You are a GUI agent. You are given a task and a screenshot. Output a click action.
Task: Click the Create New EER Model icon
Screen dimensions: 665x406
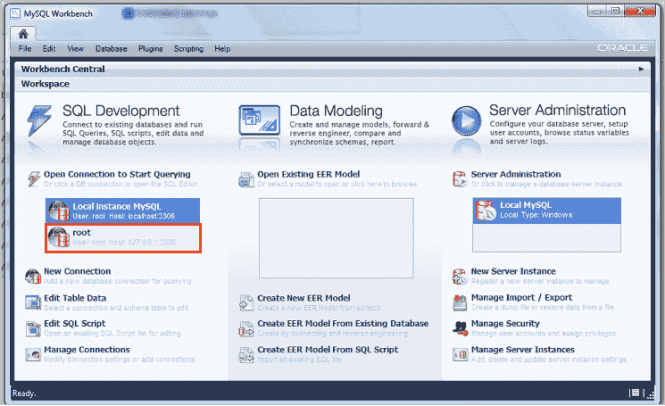click(x=246, y=303)
